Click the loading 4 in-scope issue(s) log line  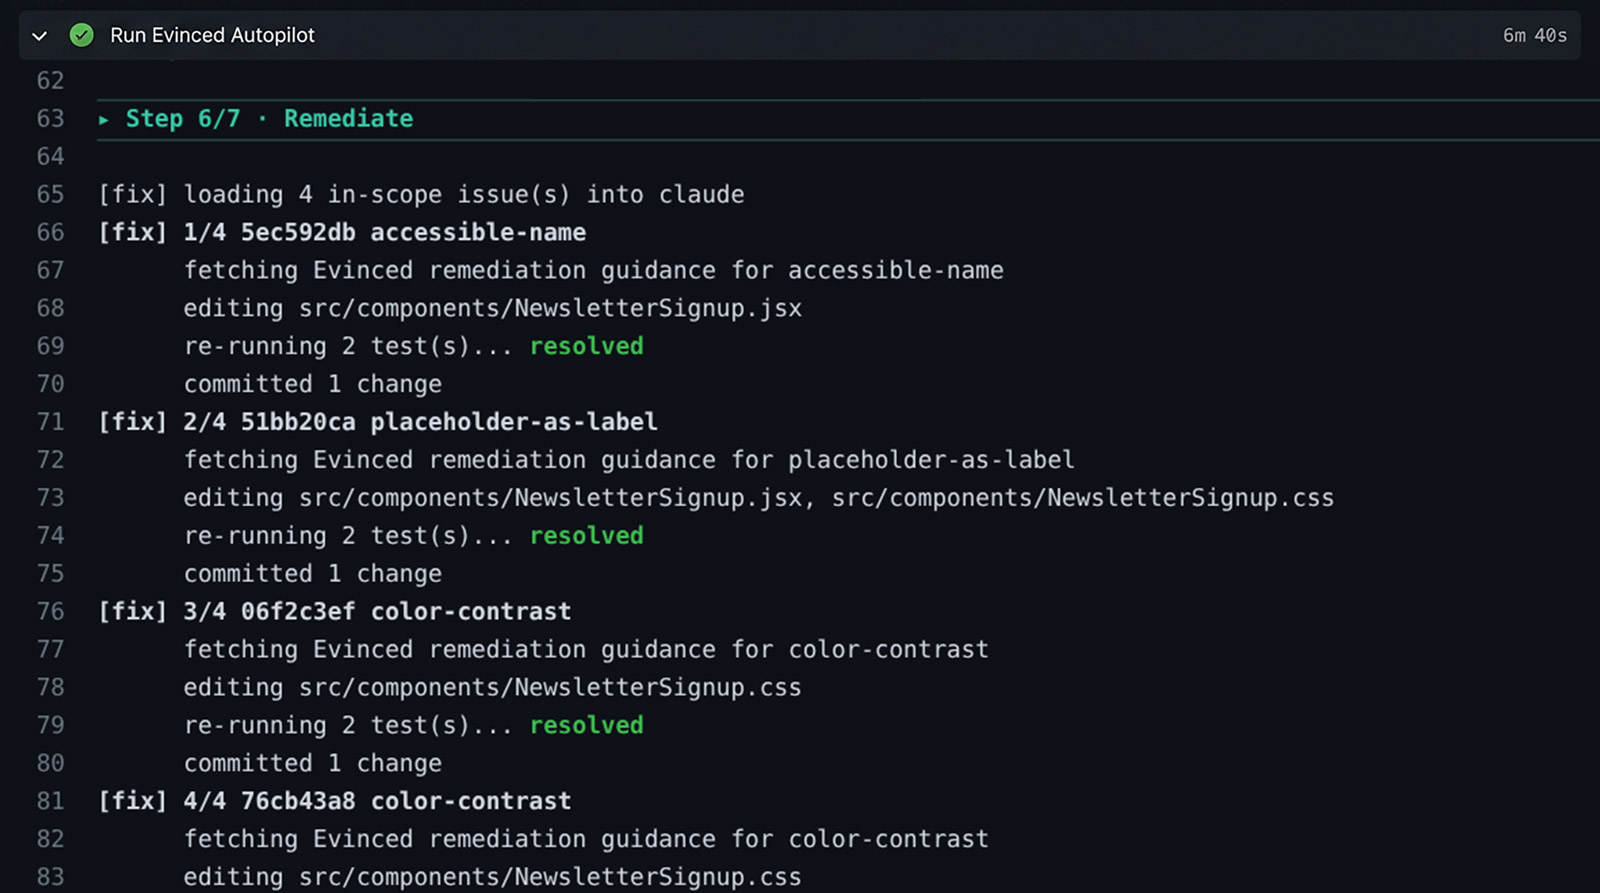421,194
